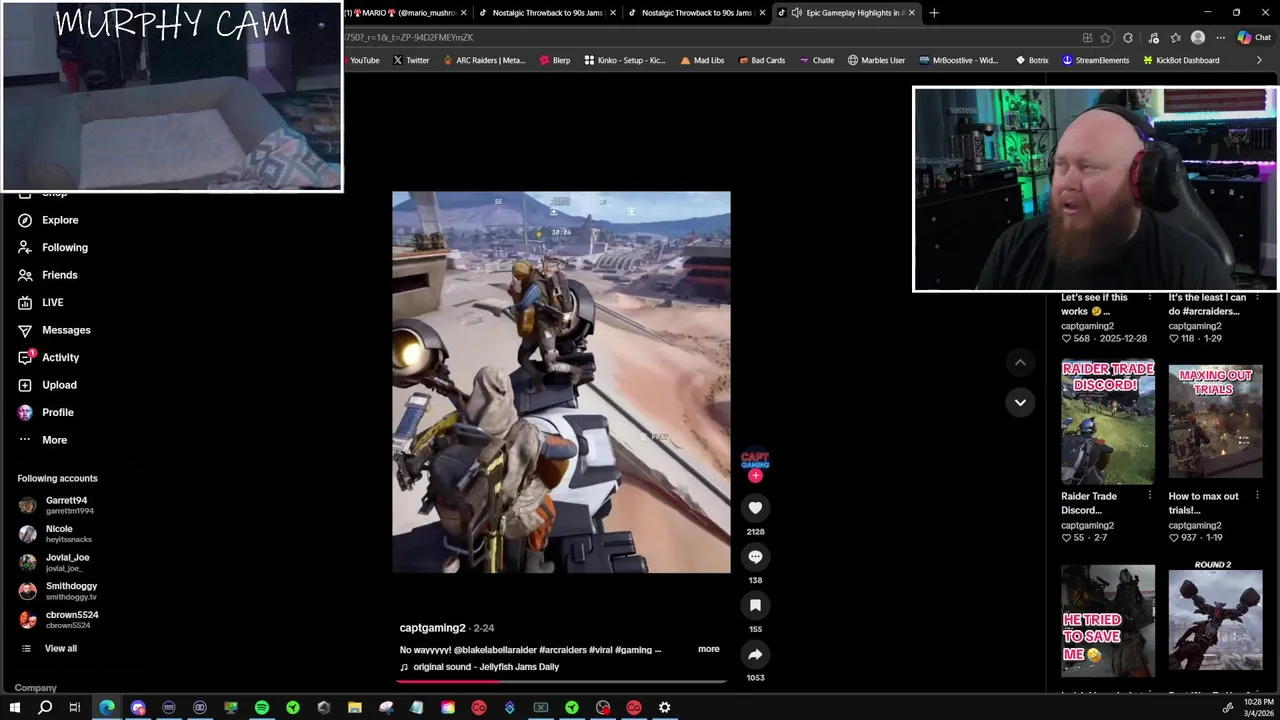Image resolution: width=1280 pixels, height=720 pixels.
Task: Save video with the bookmark icon
Action: [755, 605]
